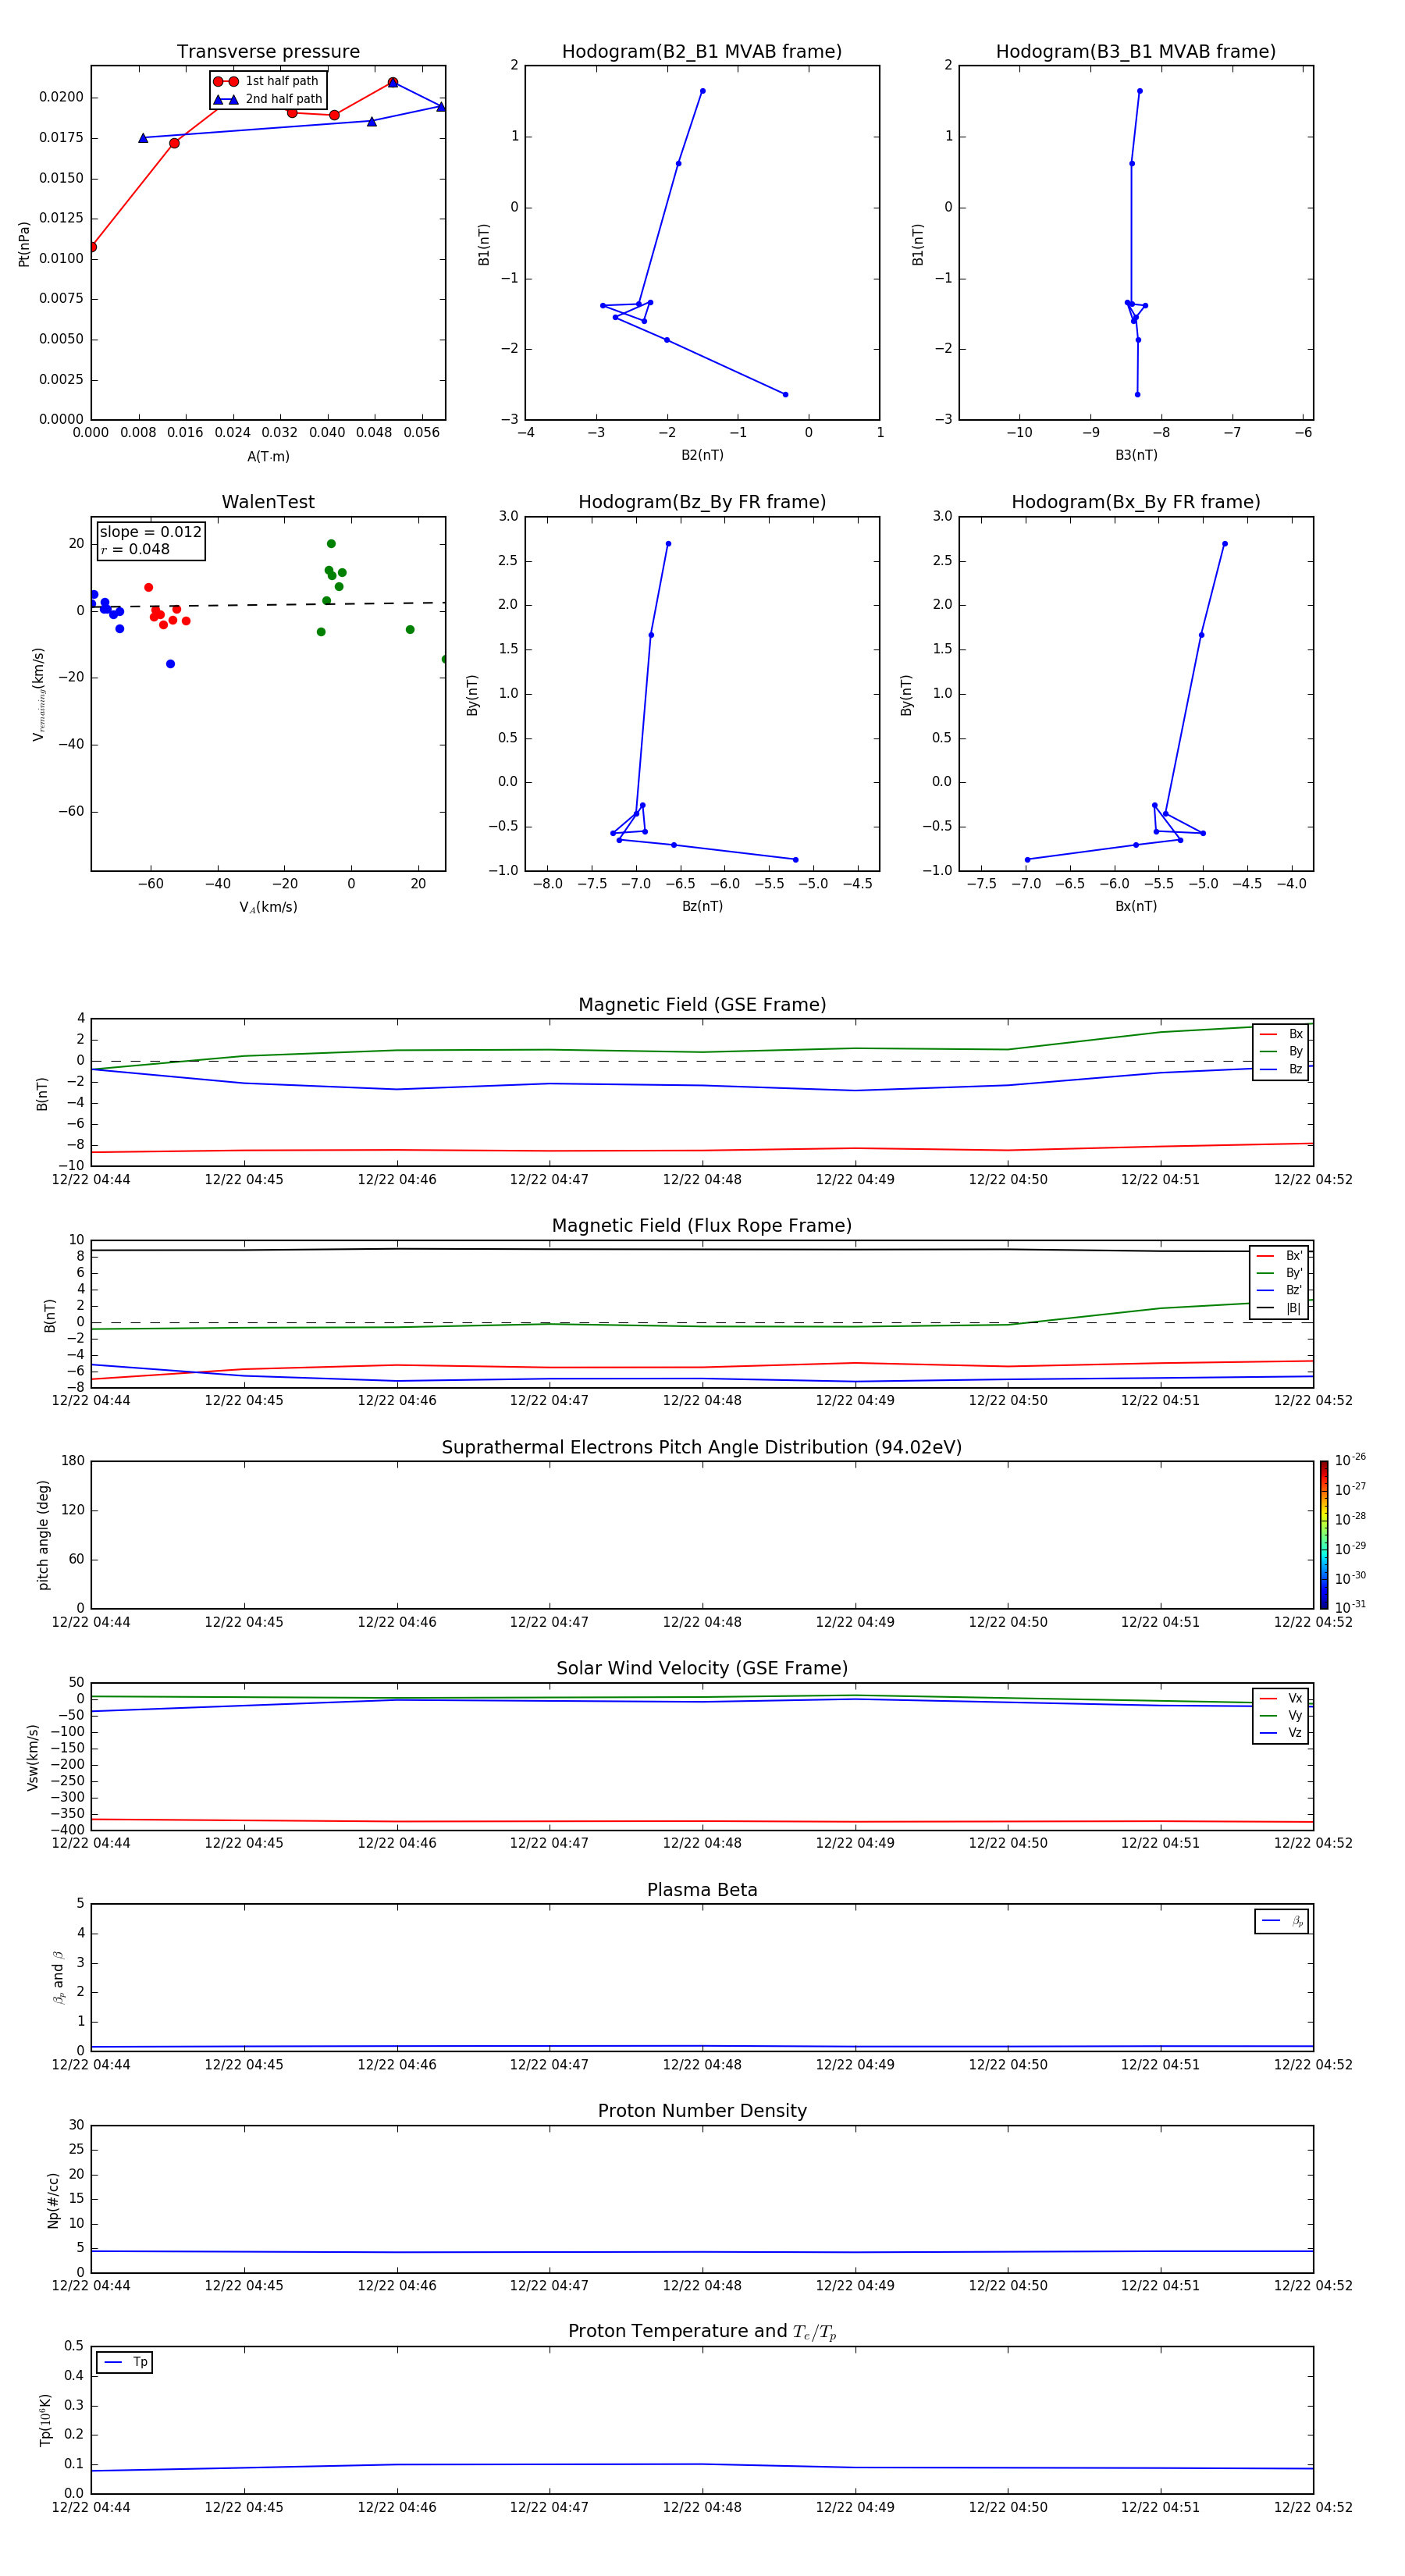Click the 'Vz' entry in velocity legend
Image resolution: width=1405 pixels, height=2576 pixels.
(1282, 1732)
